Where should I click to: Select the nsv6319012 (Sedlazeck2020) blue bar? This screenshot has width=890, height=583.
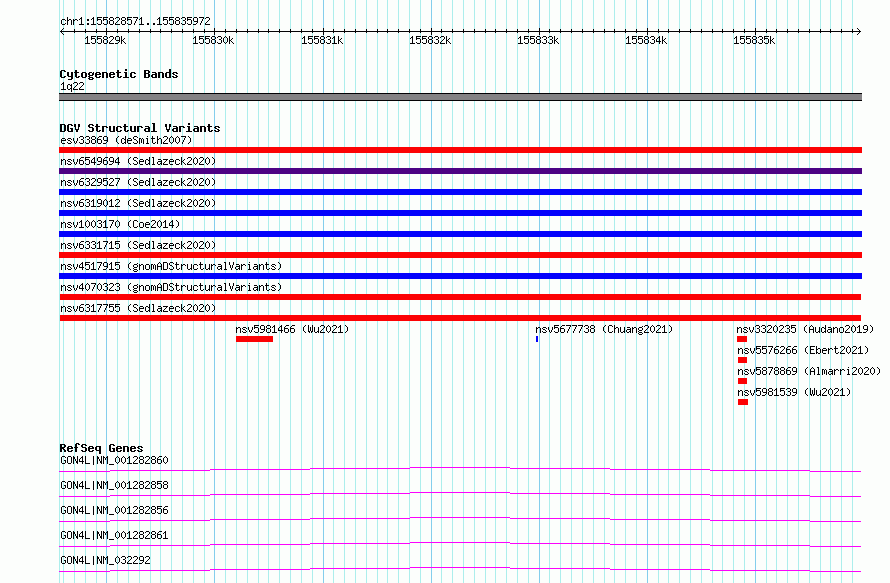(460, 213)
